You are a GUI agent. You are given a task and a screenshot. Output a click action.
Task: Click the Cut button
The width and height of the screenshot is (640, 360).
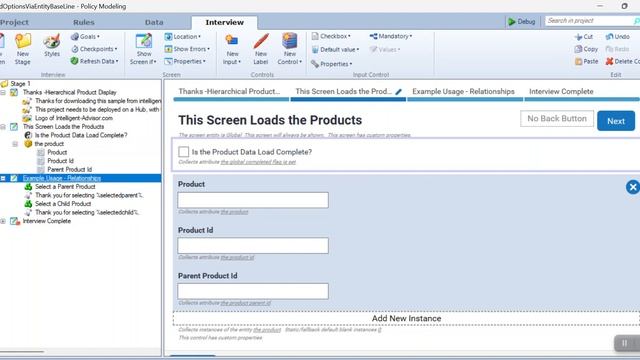(x=584, y=37)
